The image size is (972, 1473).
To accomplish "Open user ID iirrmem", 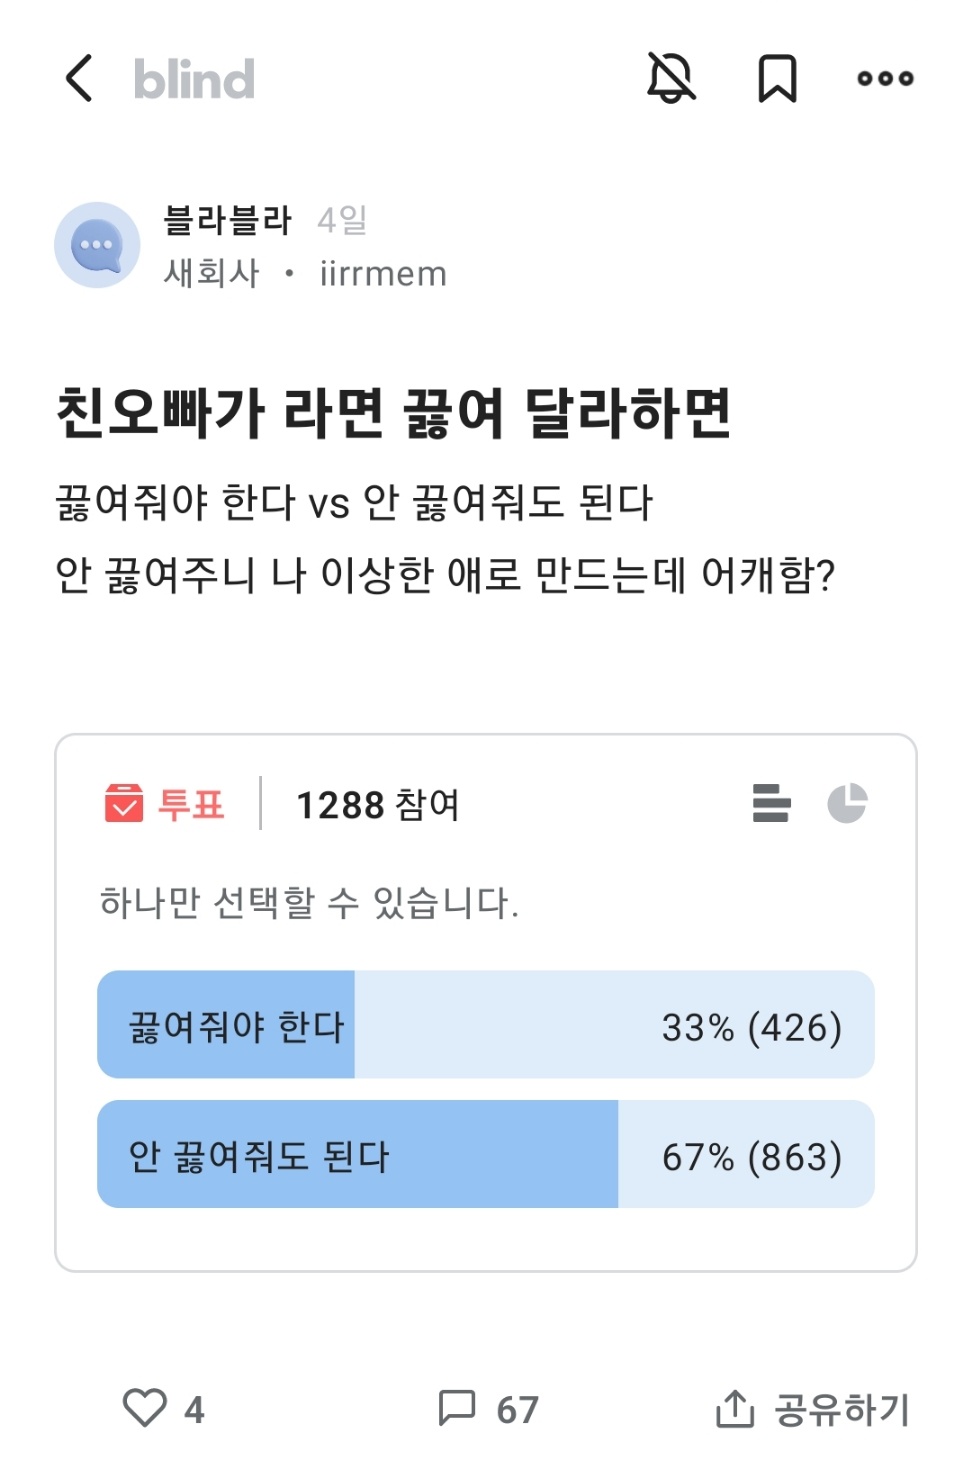I will tap(383, 273).
